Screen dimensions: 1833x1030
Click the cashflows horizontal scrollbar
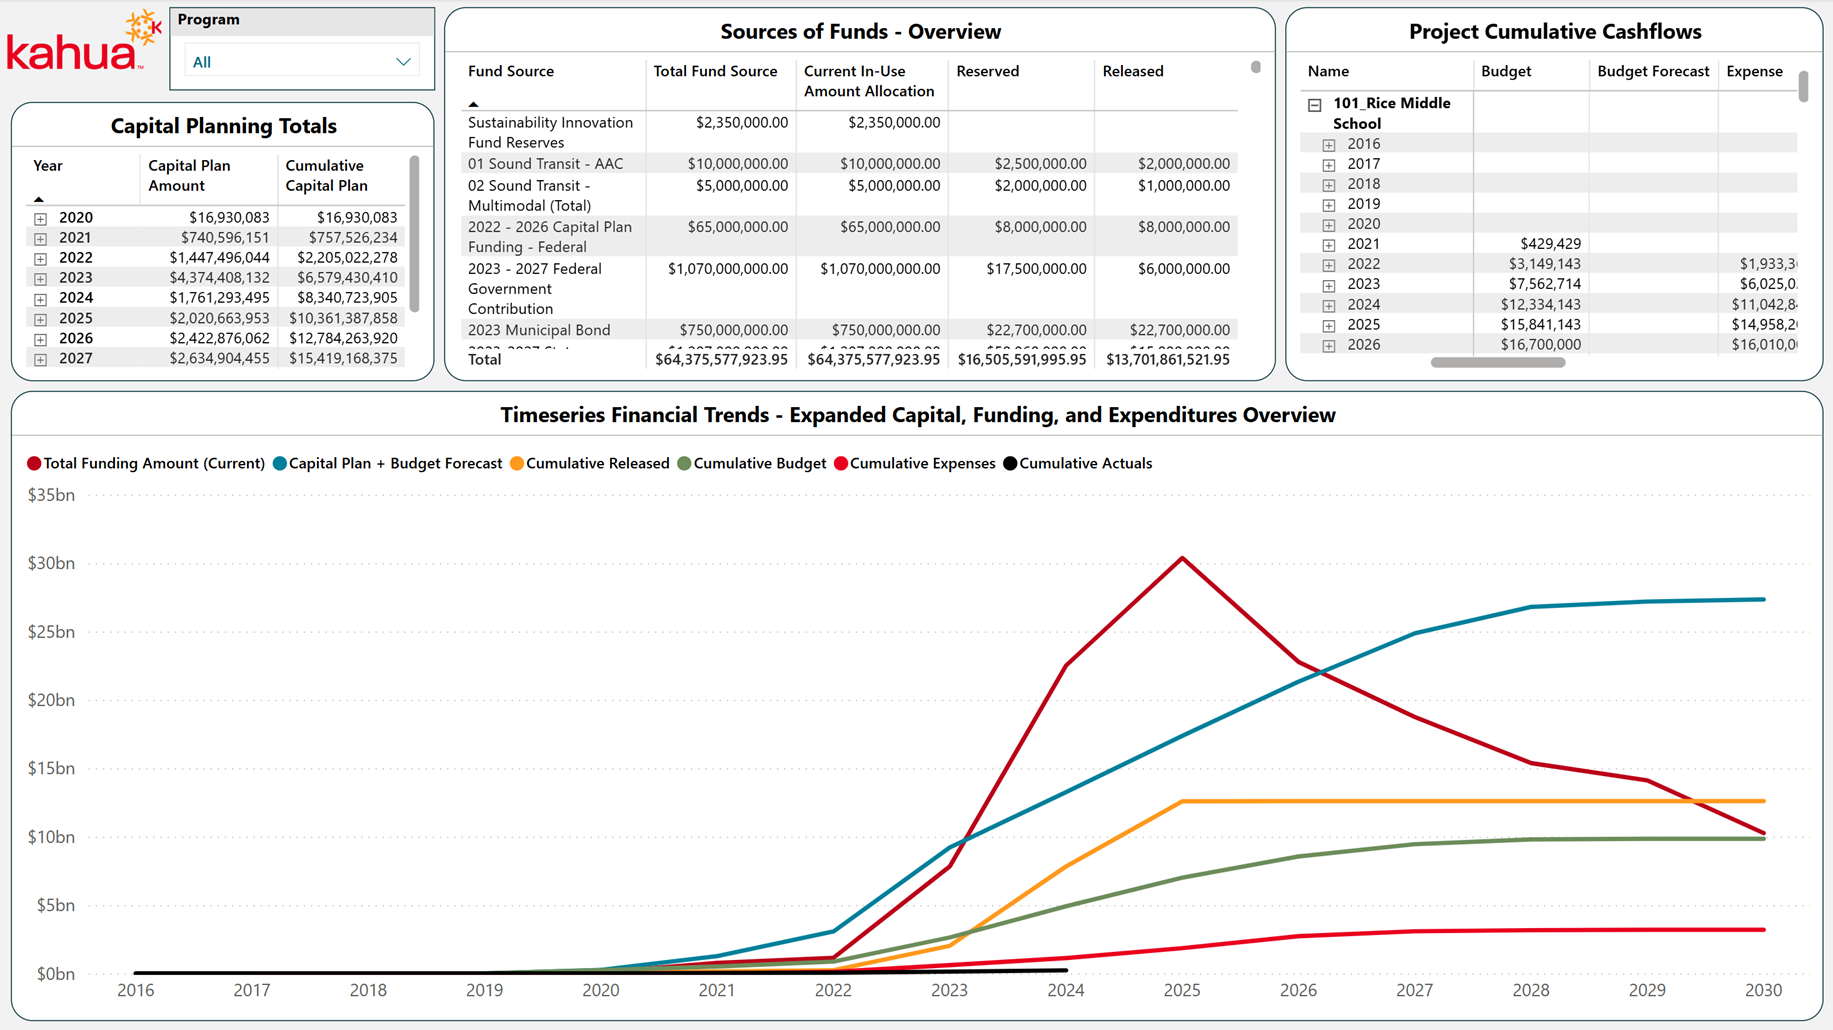[1497, 363]
